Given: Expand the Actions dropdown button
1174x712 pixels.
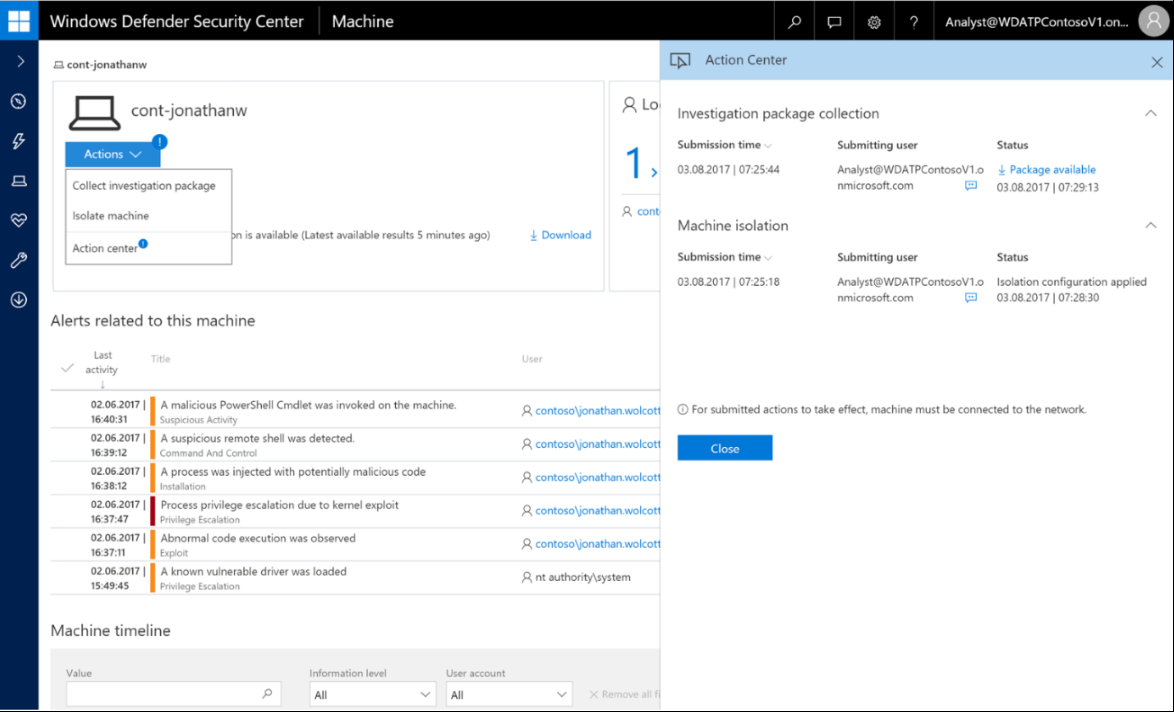Looking at the screenshot, I should tap(112, 154).
